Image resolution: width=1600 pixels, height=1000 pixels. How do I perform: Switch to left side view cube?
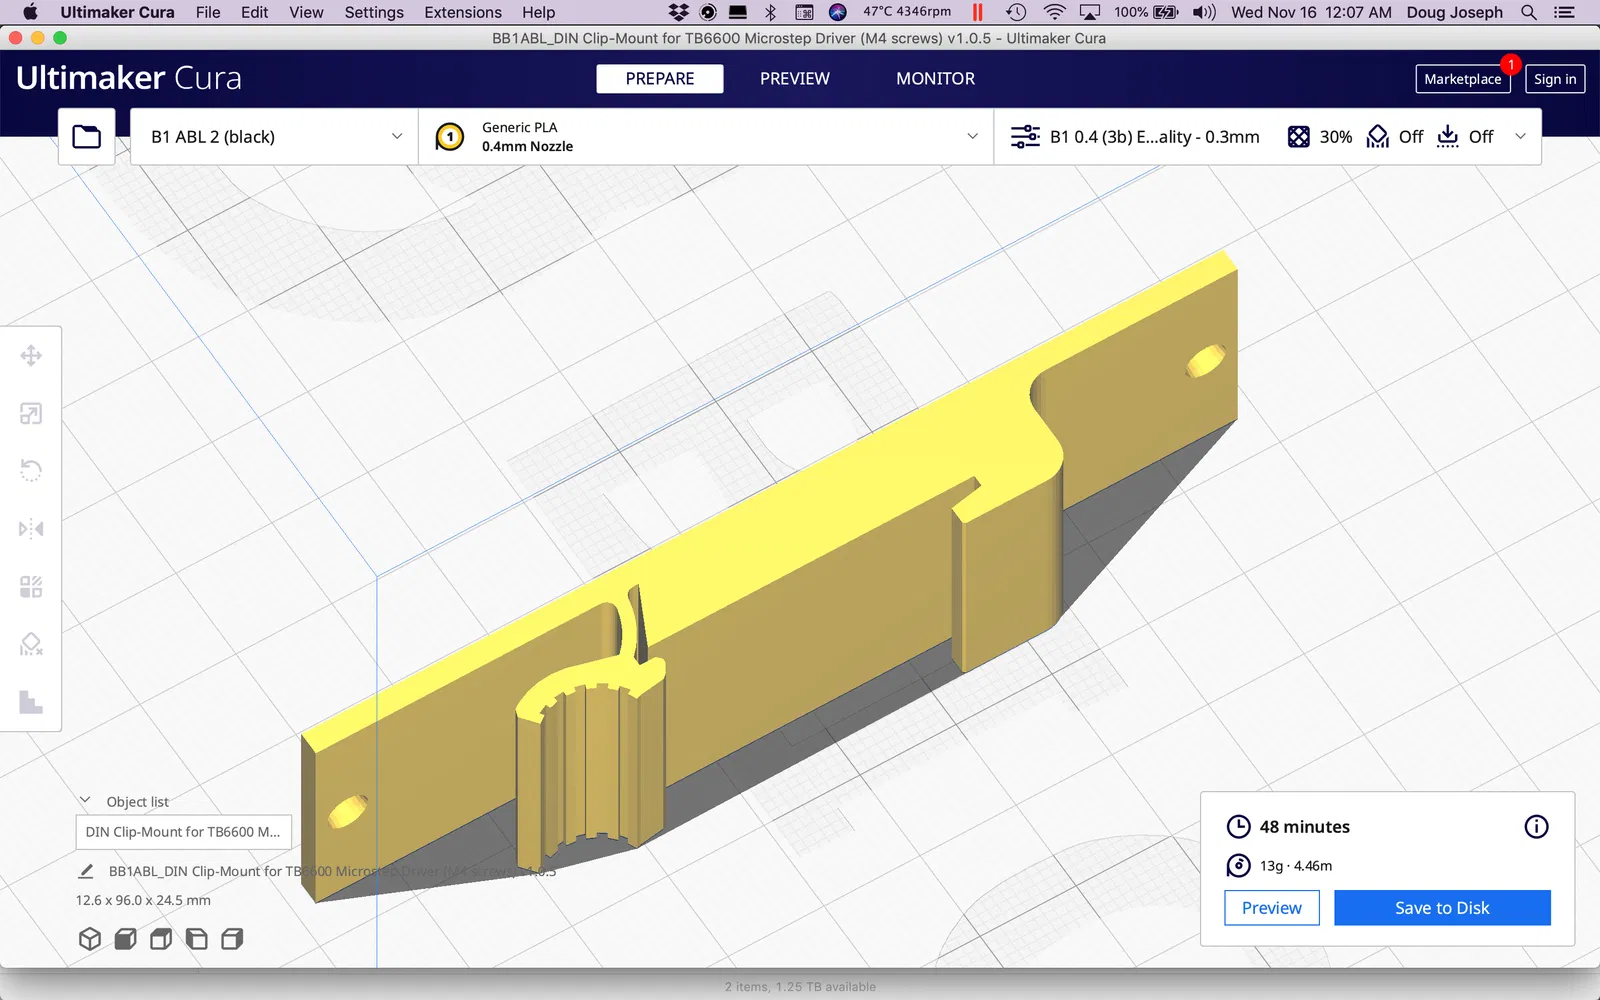click(x=196, y=939)
